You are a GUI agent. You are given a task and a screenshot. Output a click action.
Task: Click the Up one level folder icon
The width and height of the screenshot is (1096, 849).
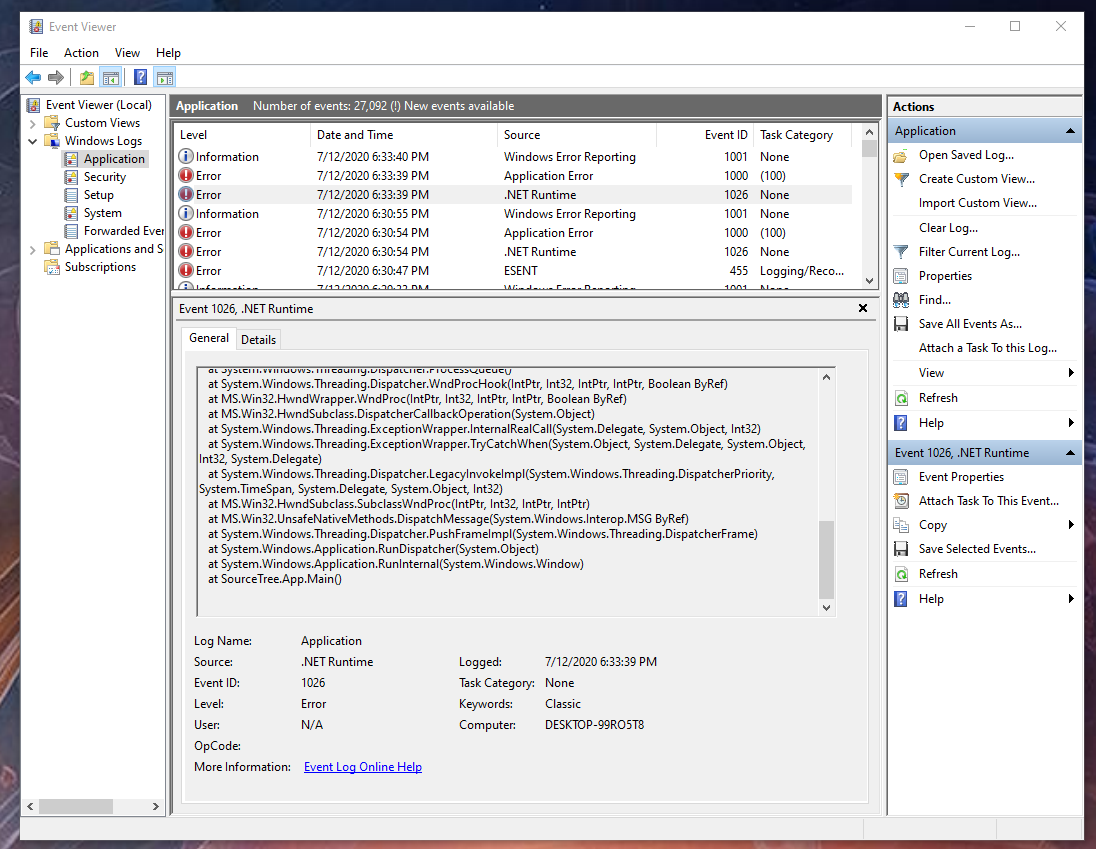(x=87, y=78)
